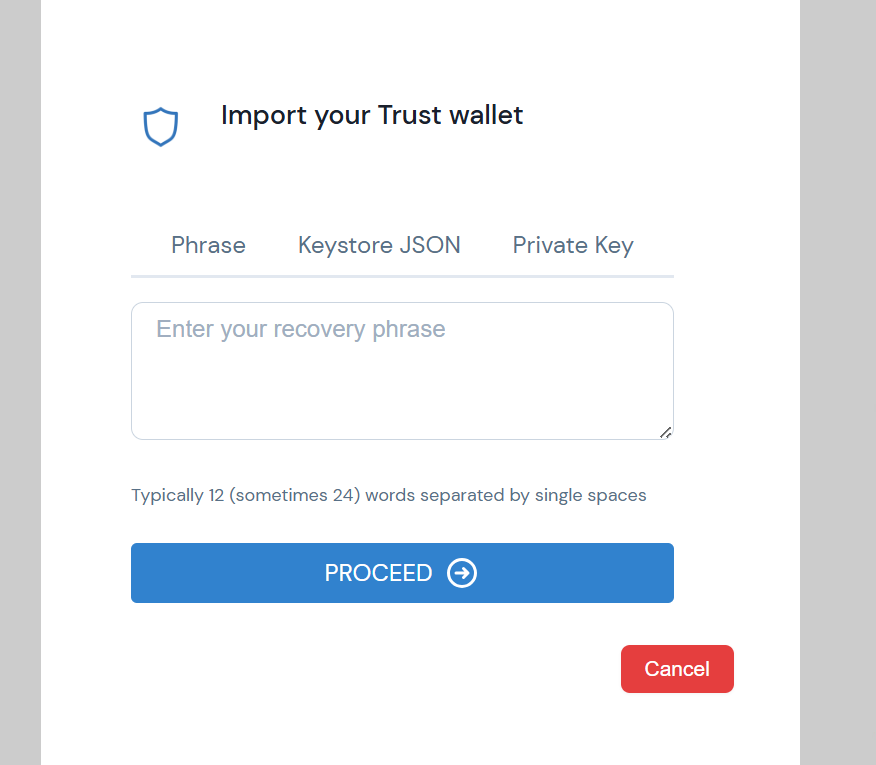Image resolution: width=876 pixels, height=765 pixels.
Task: Click the hint text about 12 or 24 words
Action: pos(388,495)
